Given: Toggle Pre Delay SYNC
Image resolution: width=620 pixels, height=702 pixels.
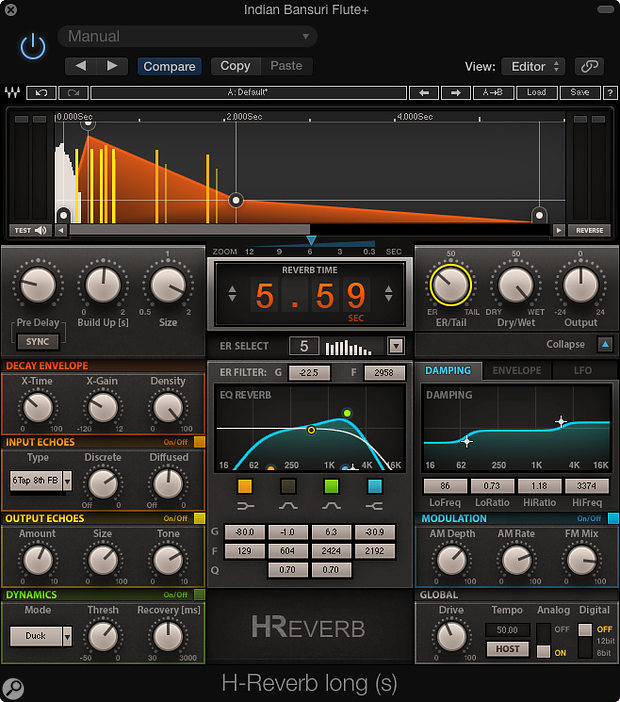Looking at the screenshot, I should pyautogui.click(x=38, y=342).
